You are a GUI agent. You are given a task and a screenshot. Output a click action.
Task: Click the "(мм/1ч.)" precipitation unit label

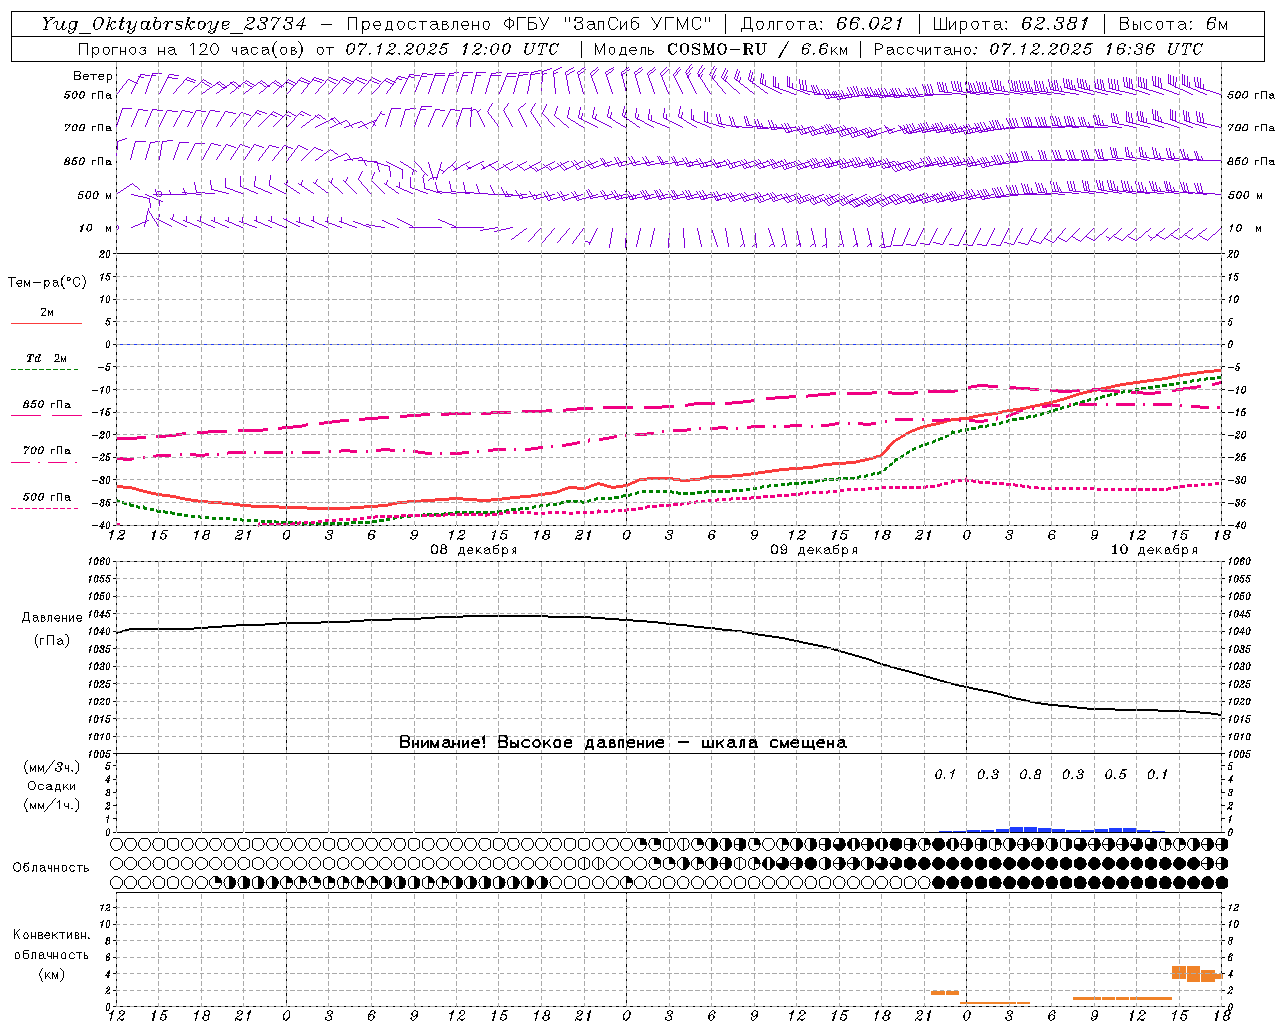[x=52, y=805]
